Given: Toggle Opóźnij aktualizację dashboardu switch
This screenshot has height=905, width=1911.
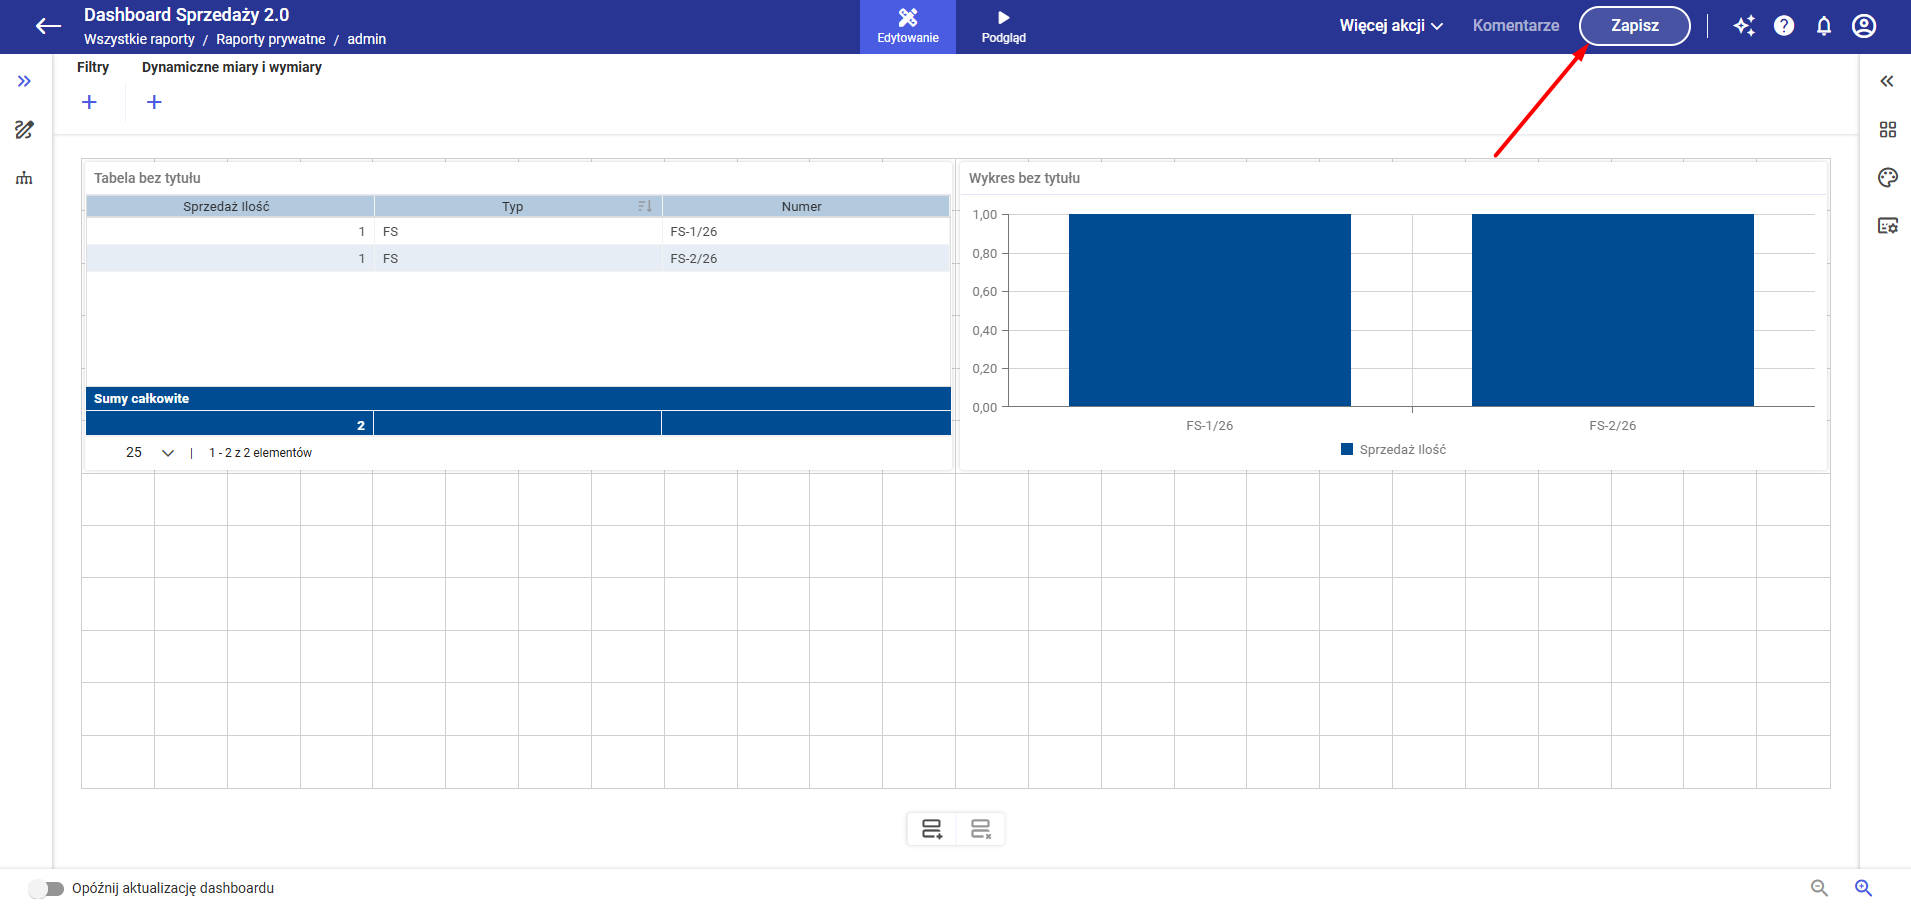Looking at the screenshot, I should click(46, 889).
